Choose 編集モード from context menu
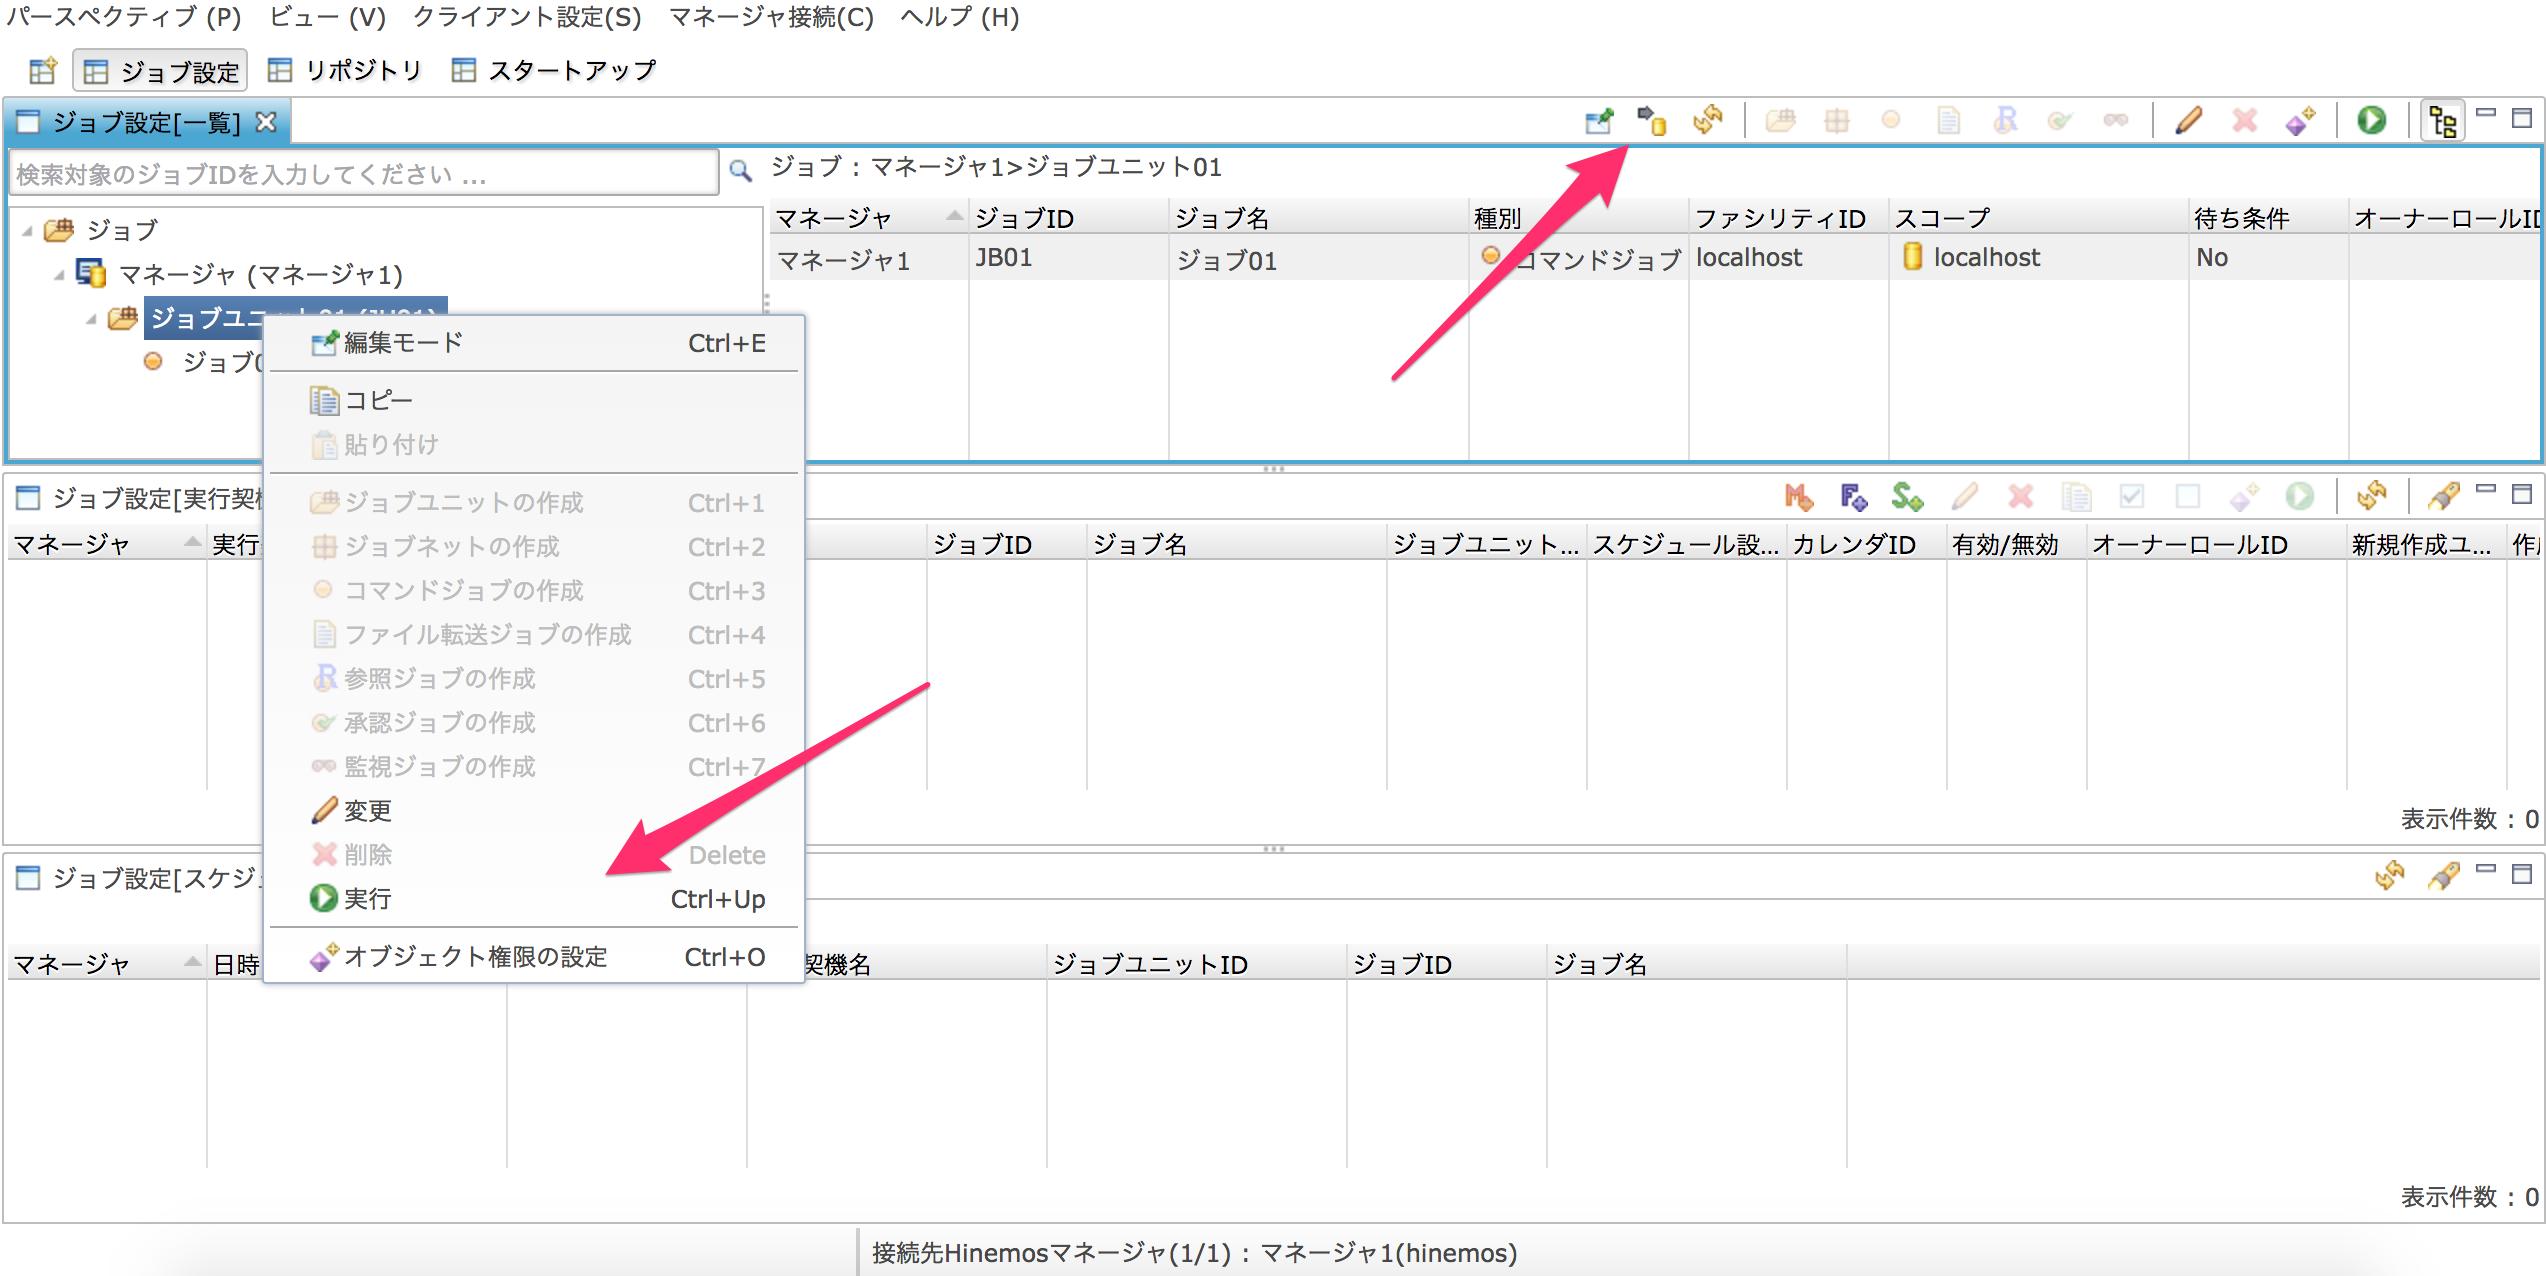The width and height of the screenshot is (2546, 1276). (402, 343)
